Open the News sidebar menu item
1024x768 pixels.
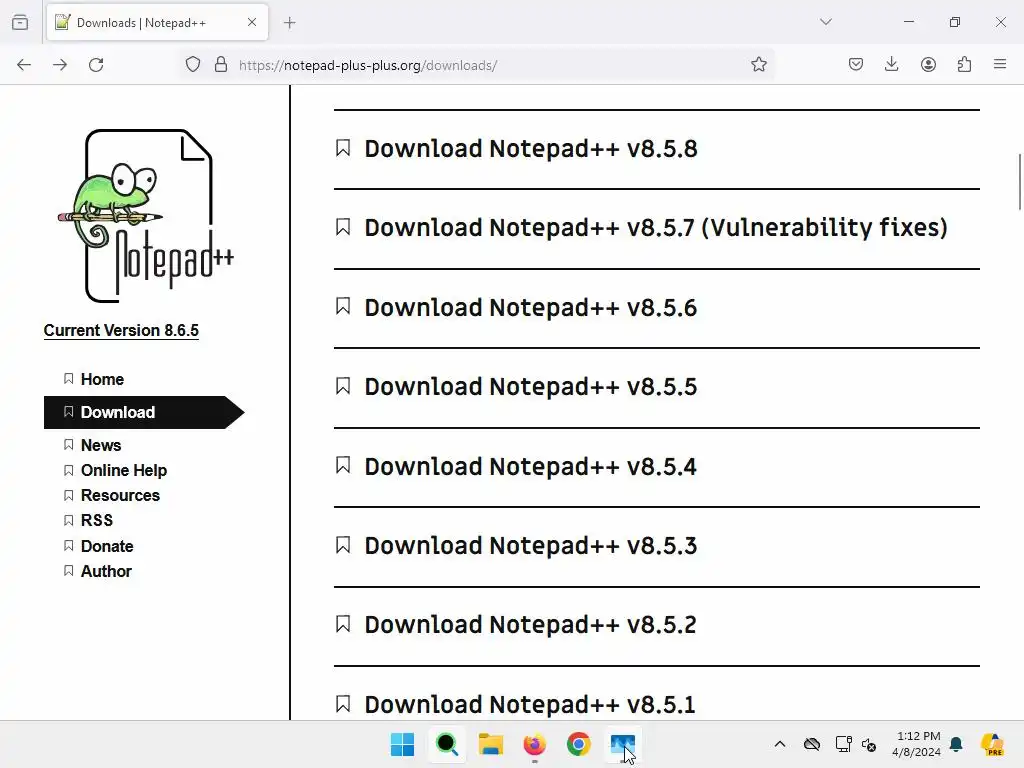[x=101, y=445]
